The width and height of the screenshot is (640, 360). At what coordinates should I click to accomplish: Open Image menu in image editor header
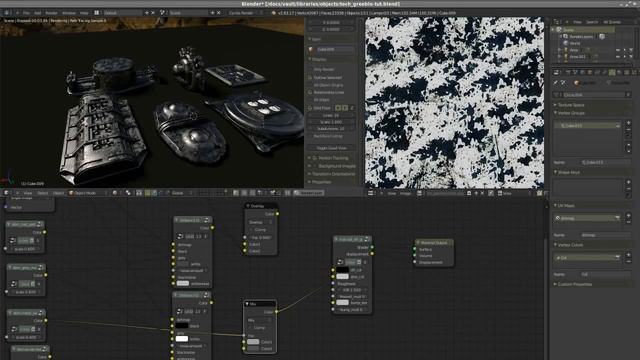(405, 193)
